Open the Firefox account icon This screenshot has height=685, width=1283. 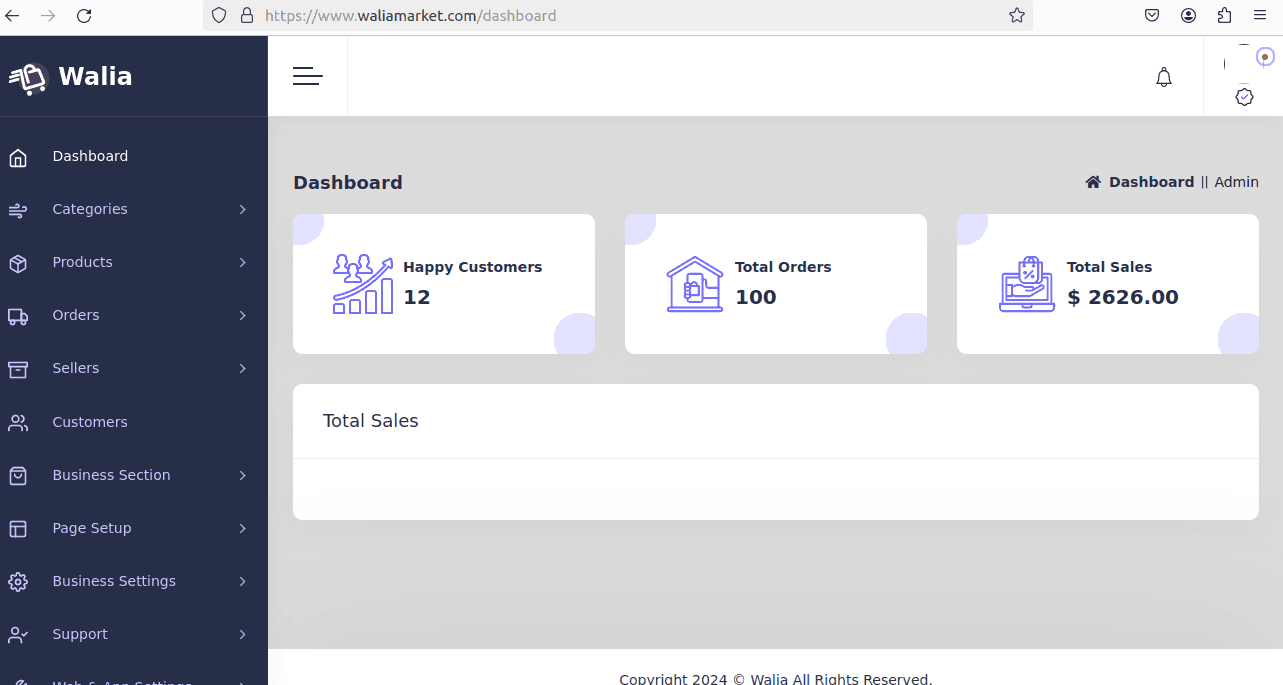coord(1188,15)
